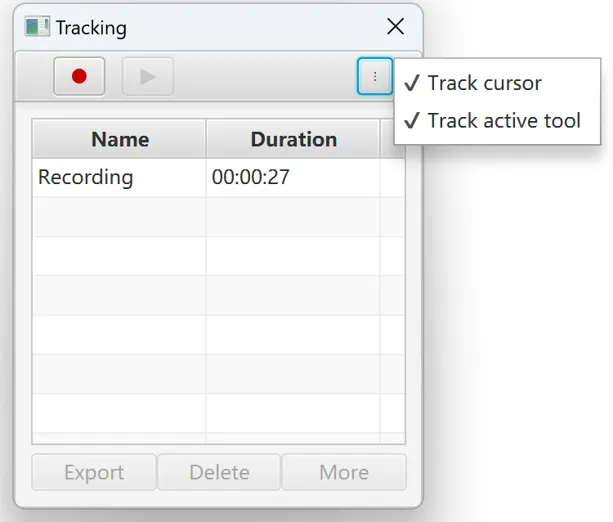Screen dimensions: 613x522
Task: Click the Track active tool checkmark
Action: pos(412,120)
